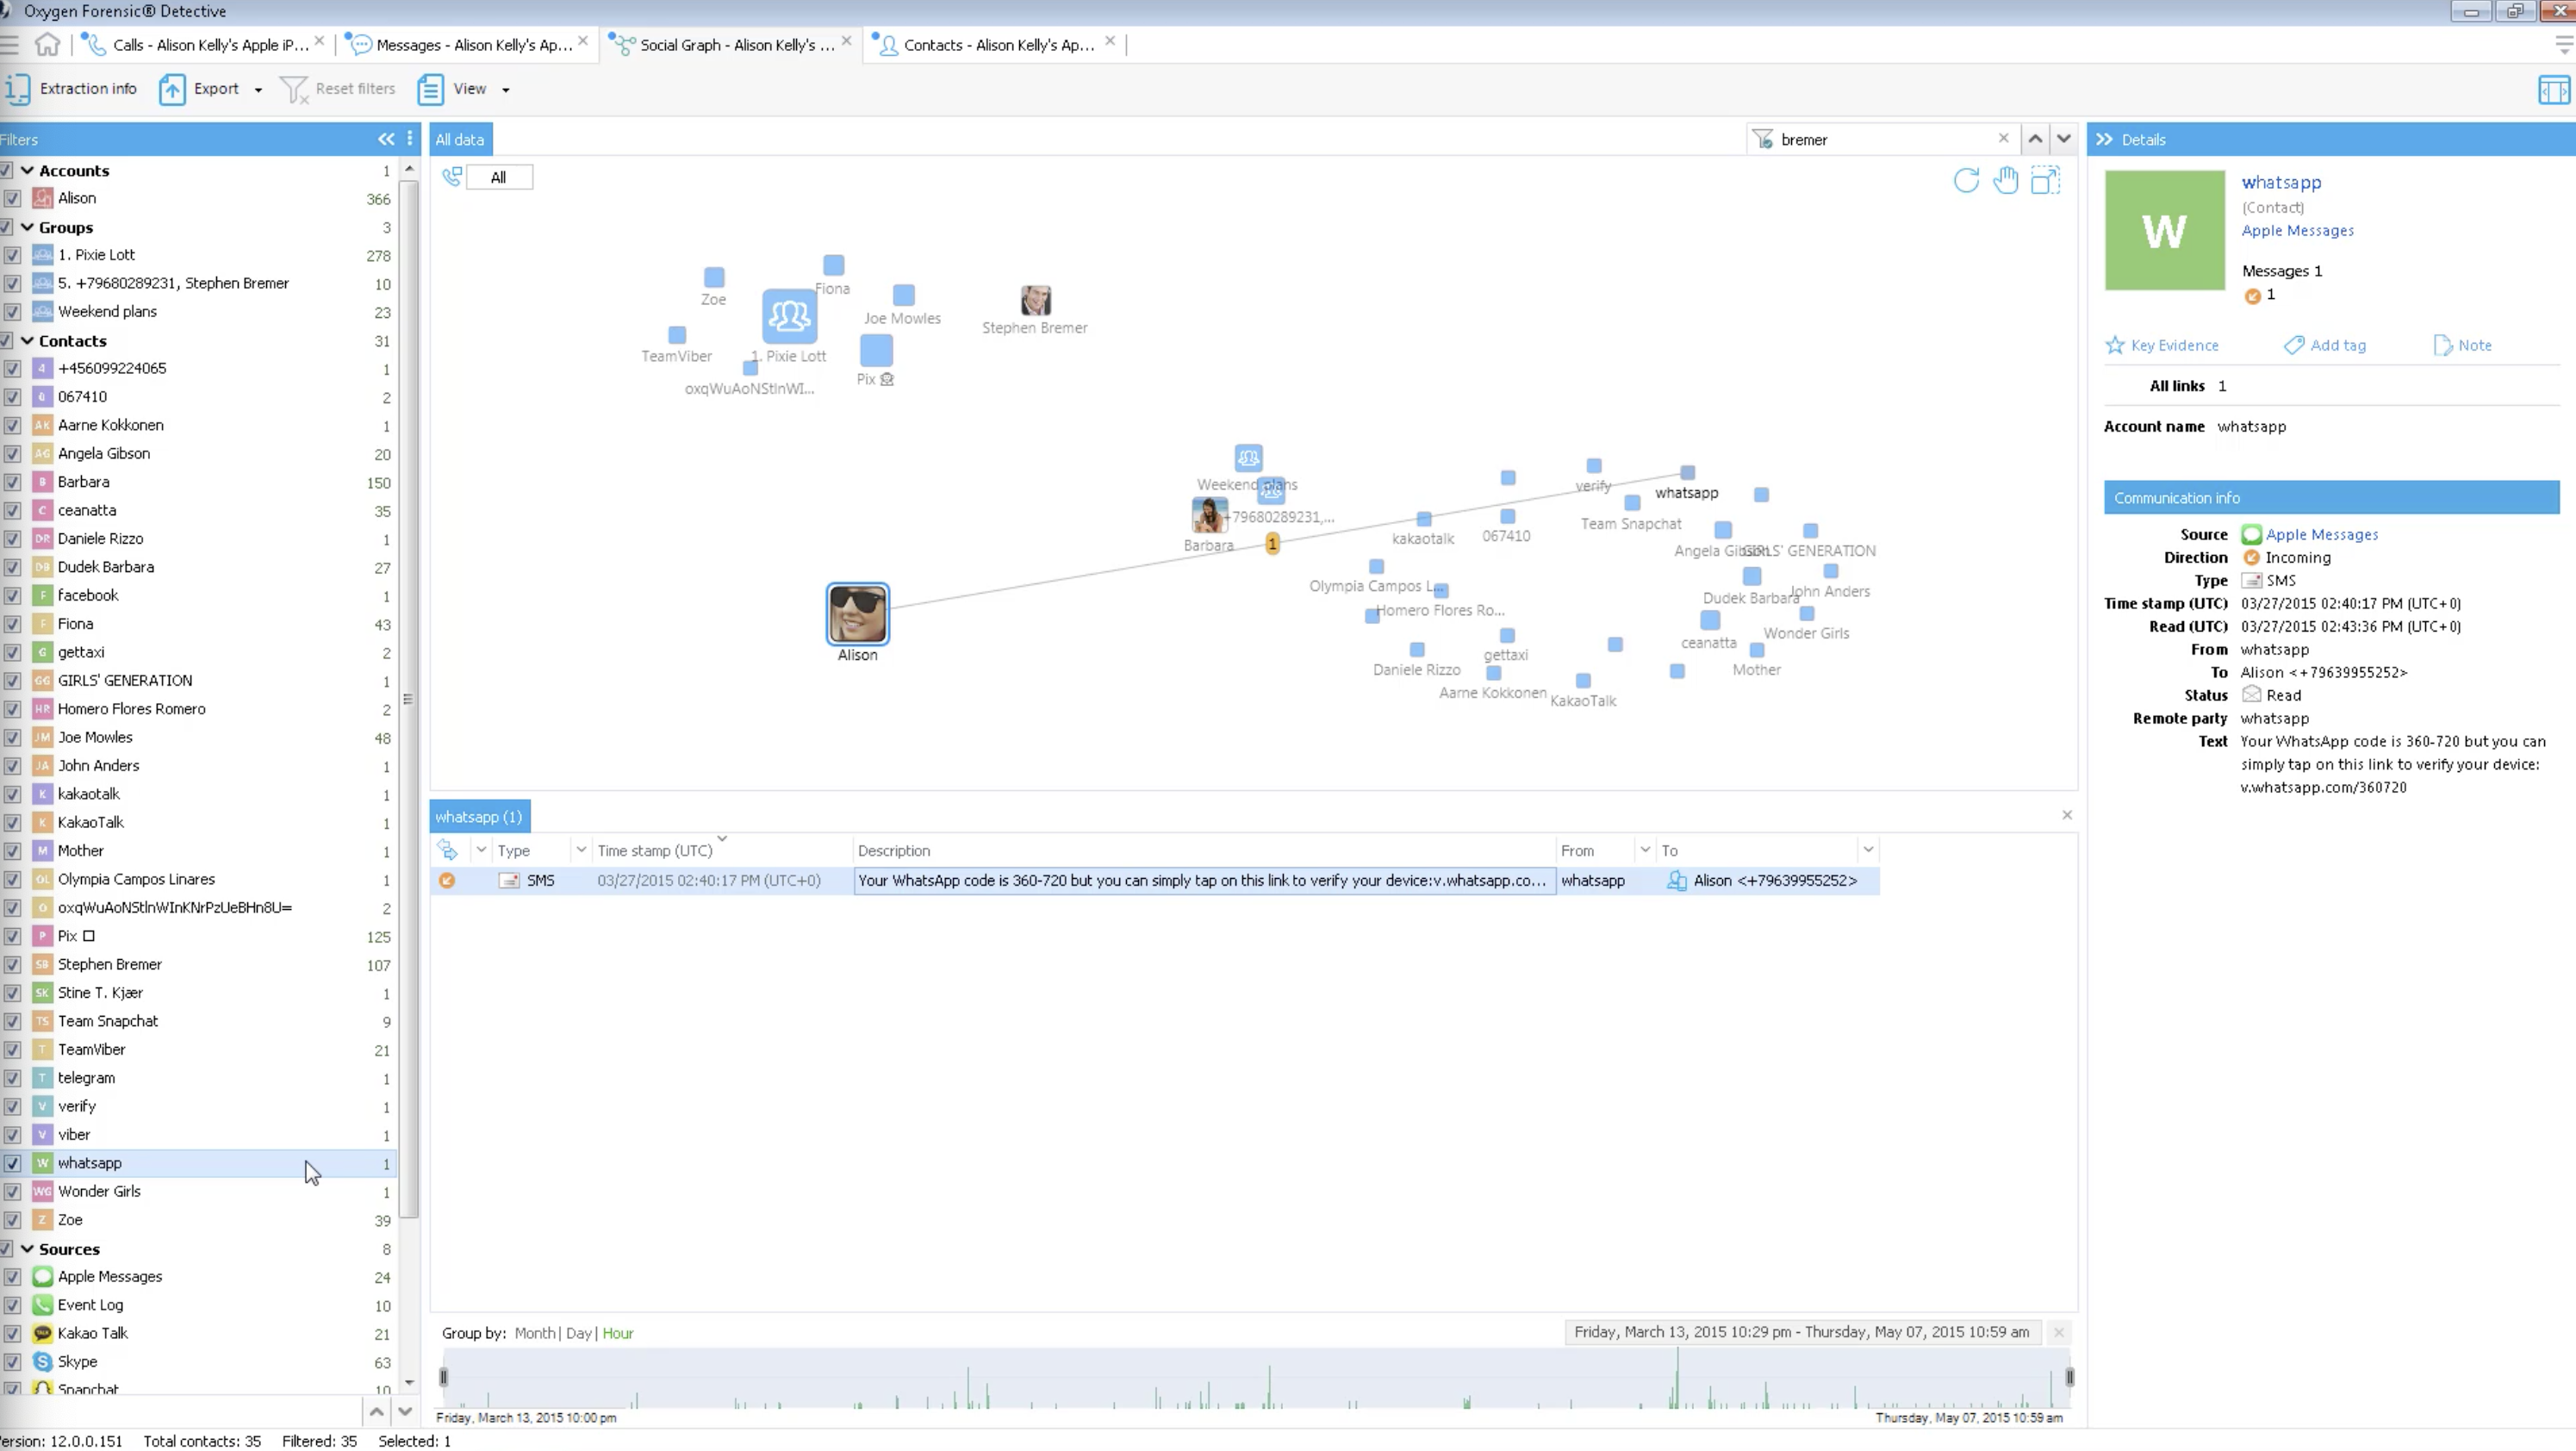
Task: Group the timeline by Hour
Action: [618, 1333]
